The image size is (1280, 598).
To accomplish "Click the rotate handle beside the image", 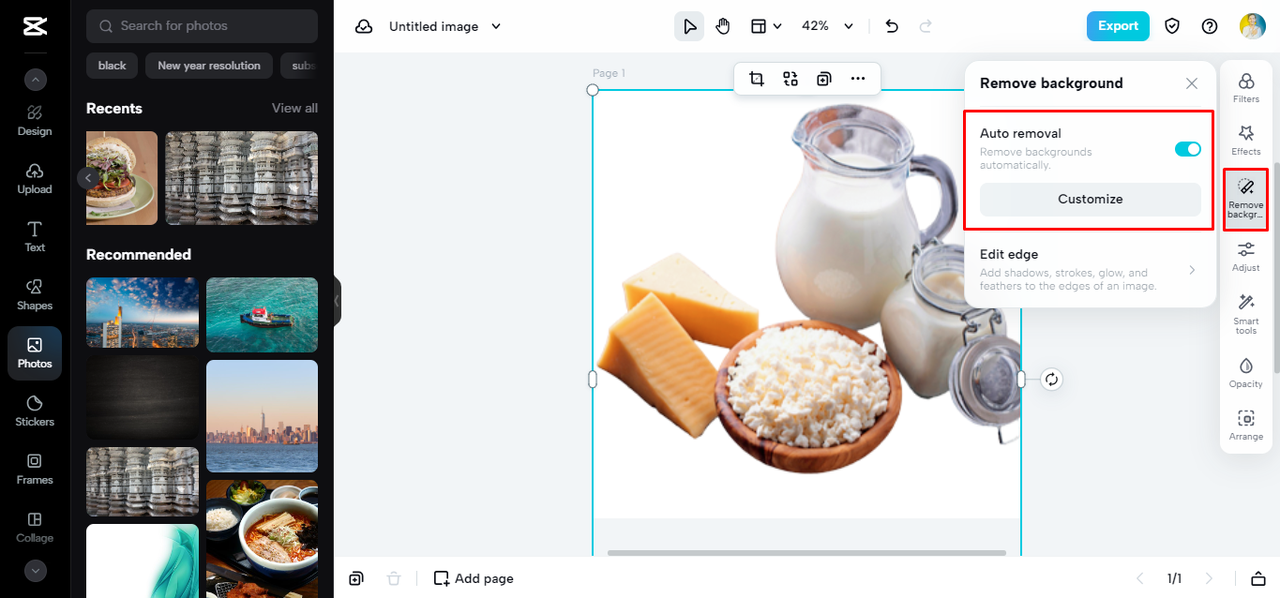I will click(x=1051, y=379).
